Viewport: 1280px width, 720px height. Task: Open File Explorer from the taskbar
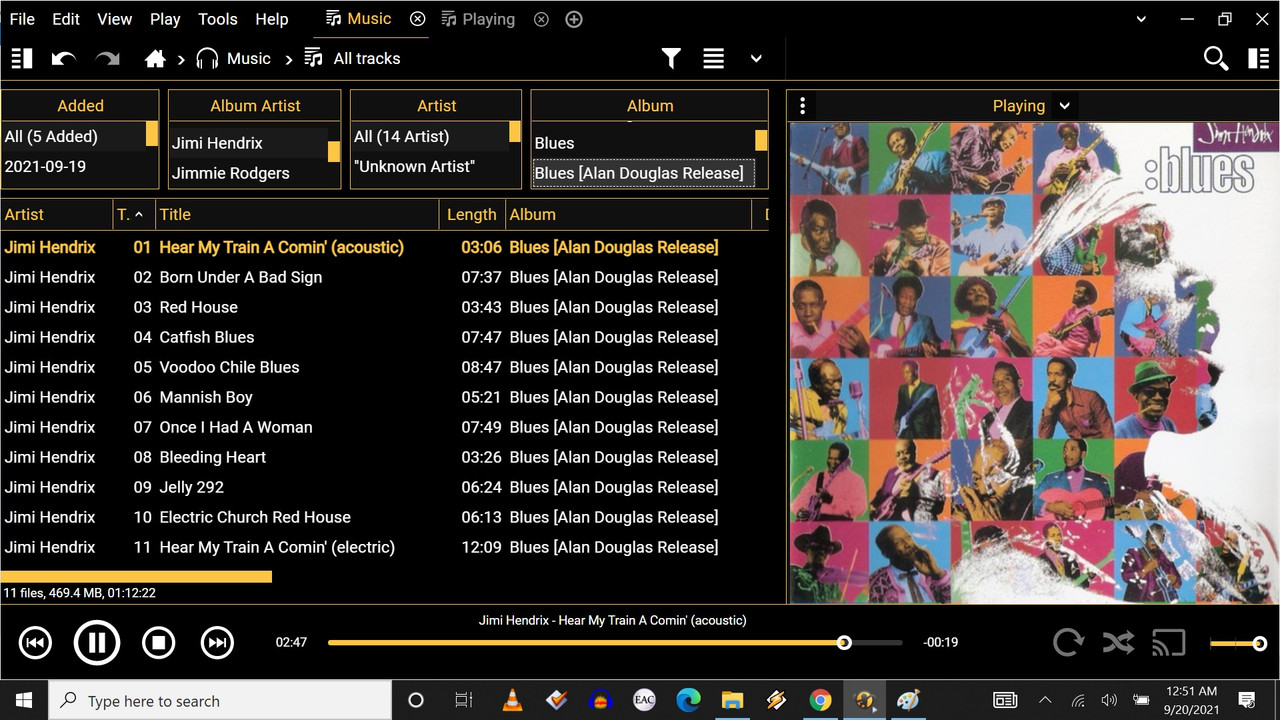tap(732, 700)
